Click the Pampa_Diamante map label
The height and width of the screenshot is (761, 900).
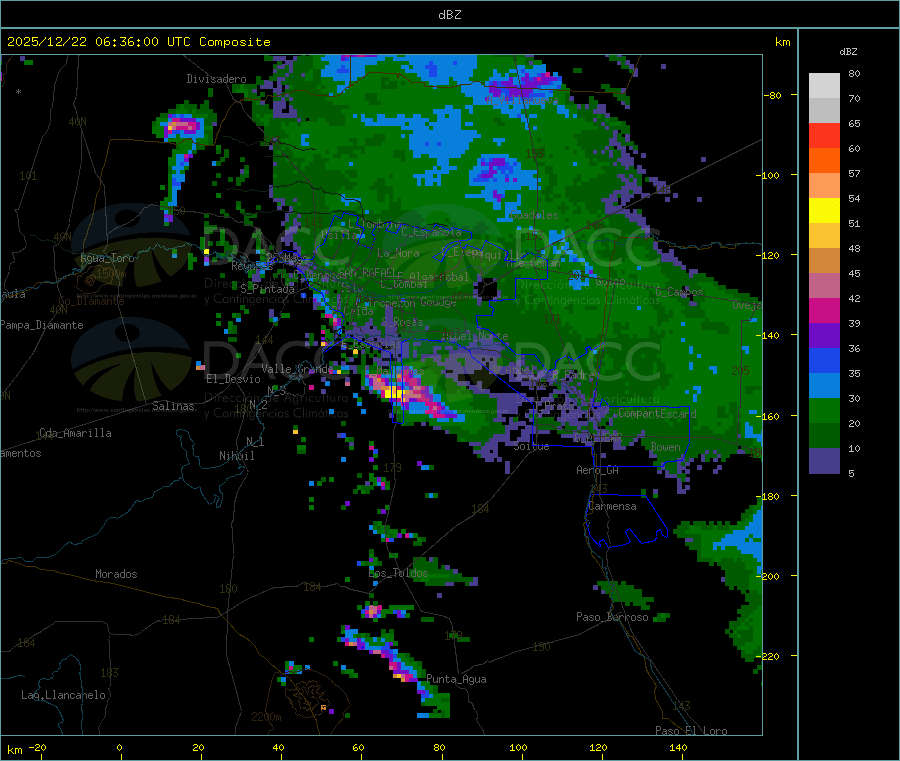[42, 325]
